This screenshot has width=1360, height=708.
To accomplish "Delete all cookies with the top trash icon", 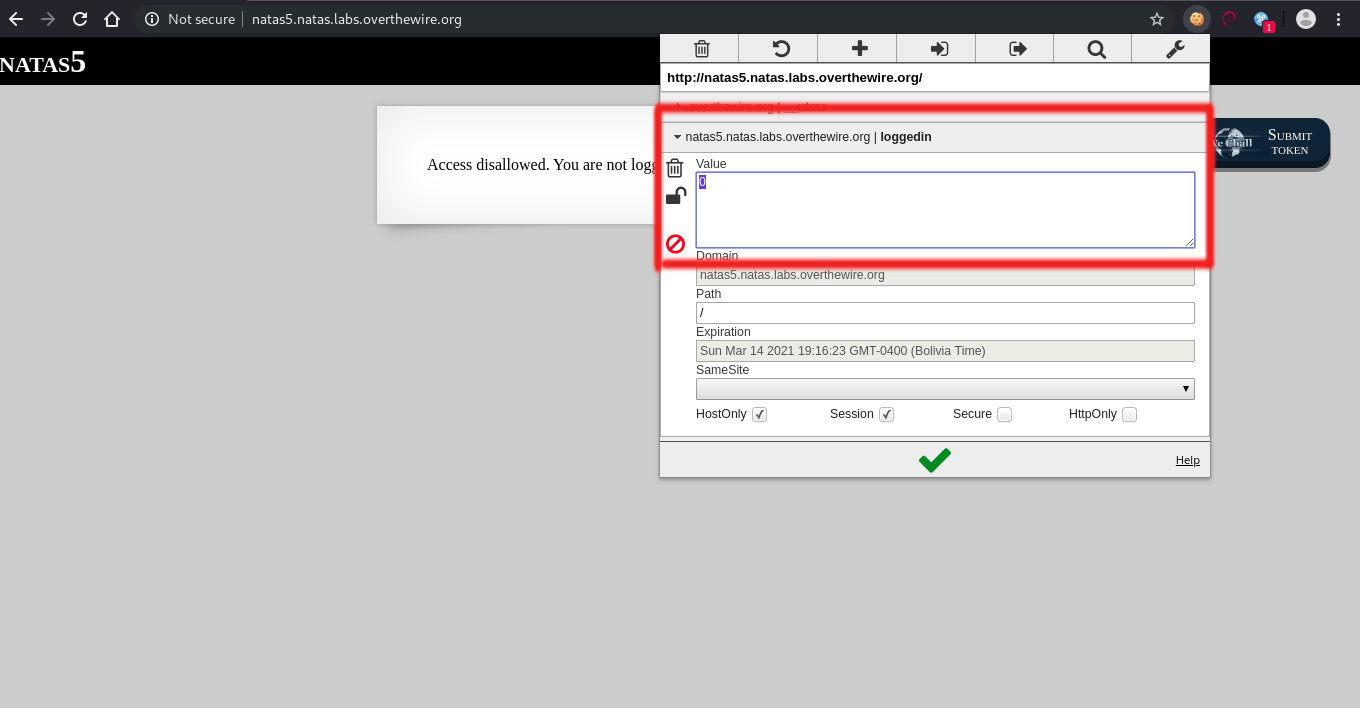I will coord(701,48).
